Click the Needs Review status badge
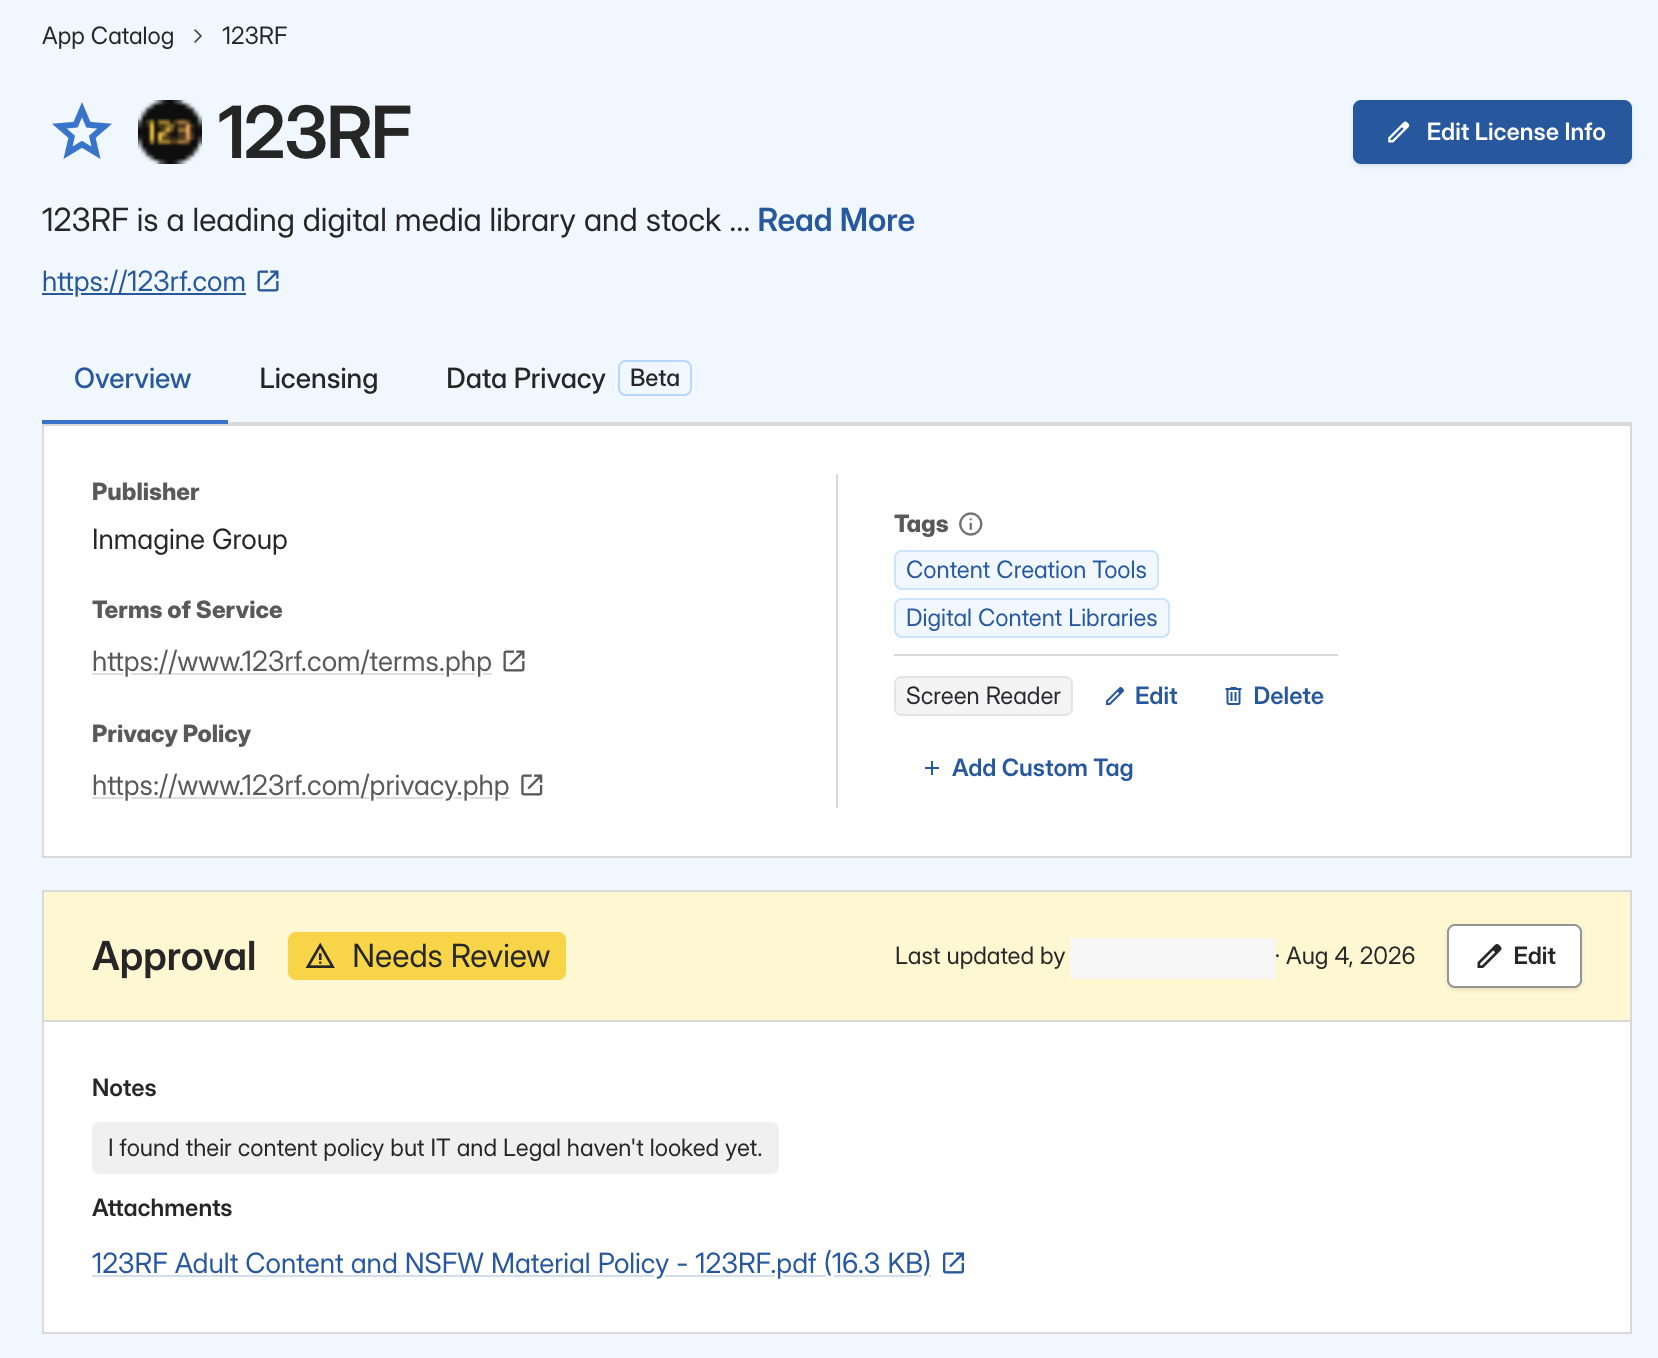The width and height of the screenshot is (1658, 1358). coord(427,956)
